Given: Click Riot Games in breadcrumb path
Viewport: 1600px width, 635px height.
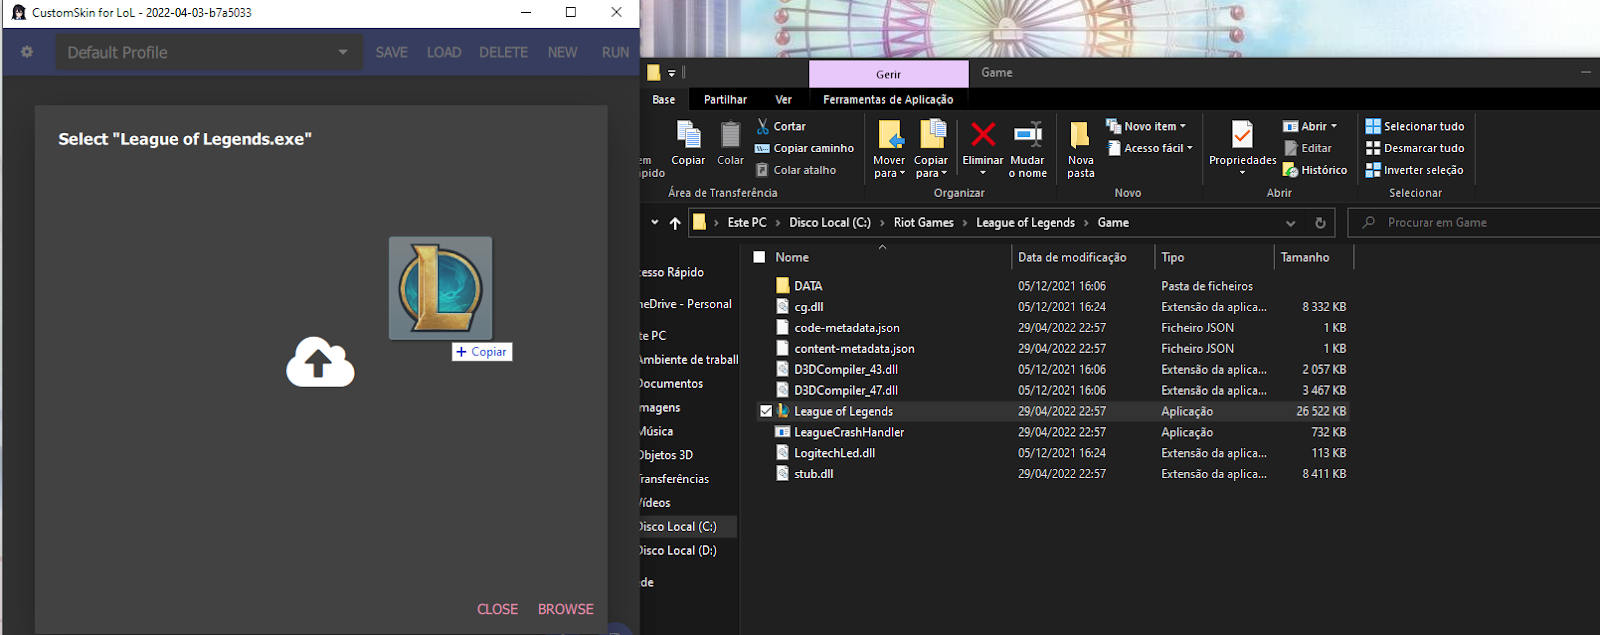Looking at the screenshot, I should click(924, 223).
